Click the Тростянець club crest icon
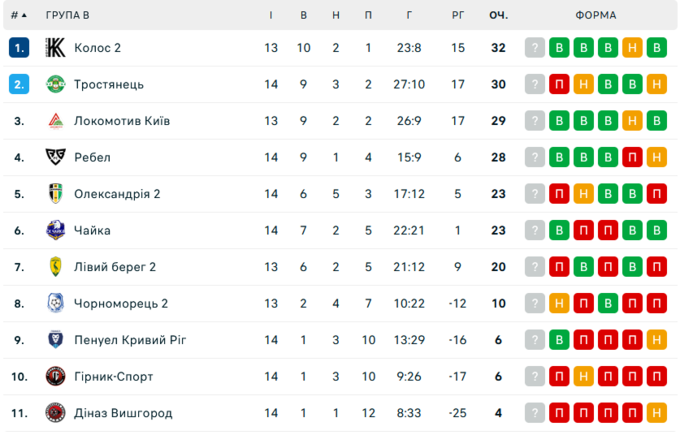The height and width of the screenshot is (435, 680). coord(55,85)
